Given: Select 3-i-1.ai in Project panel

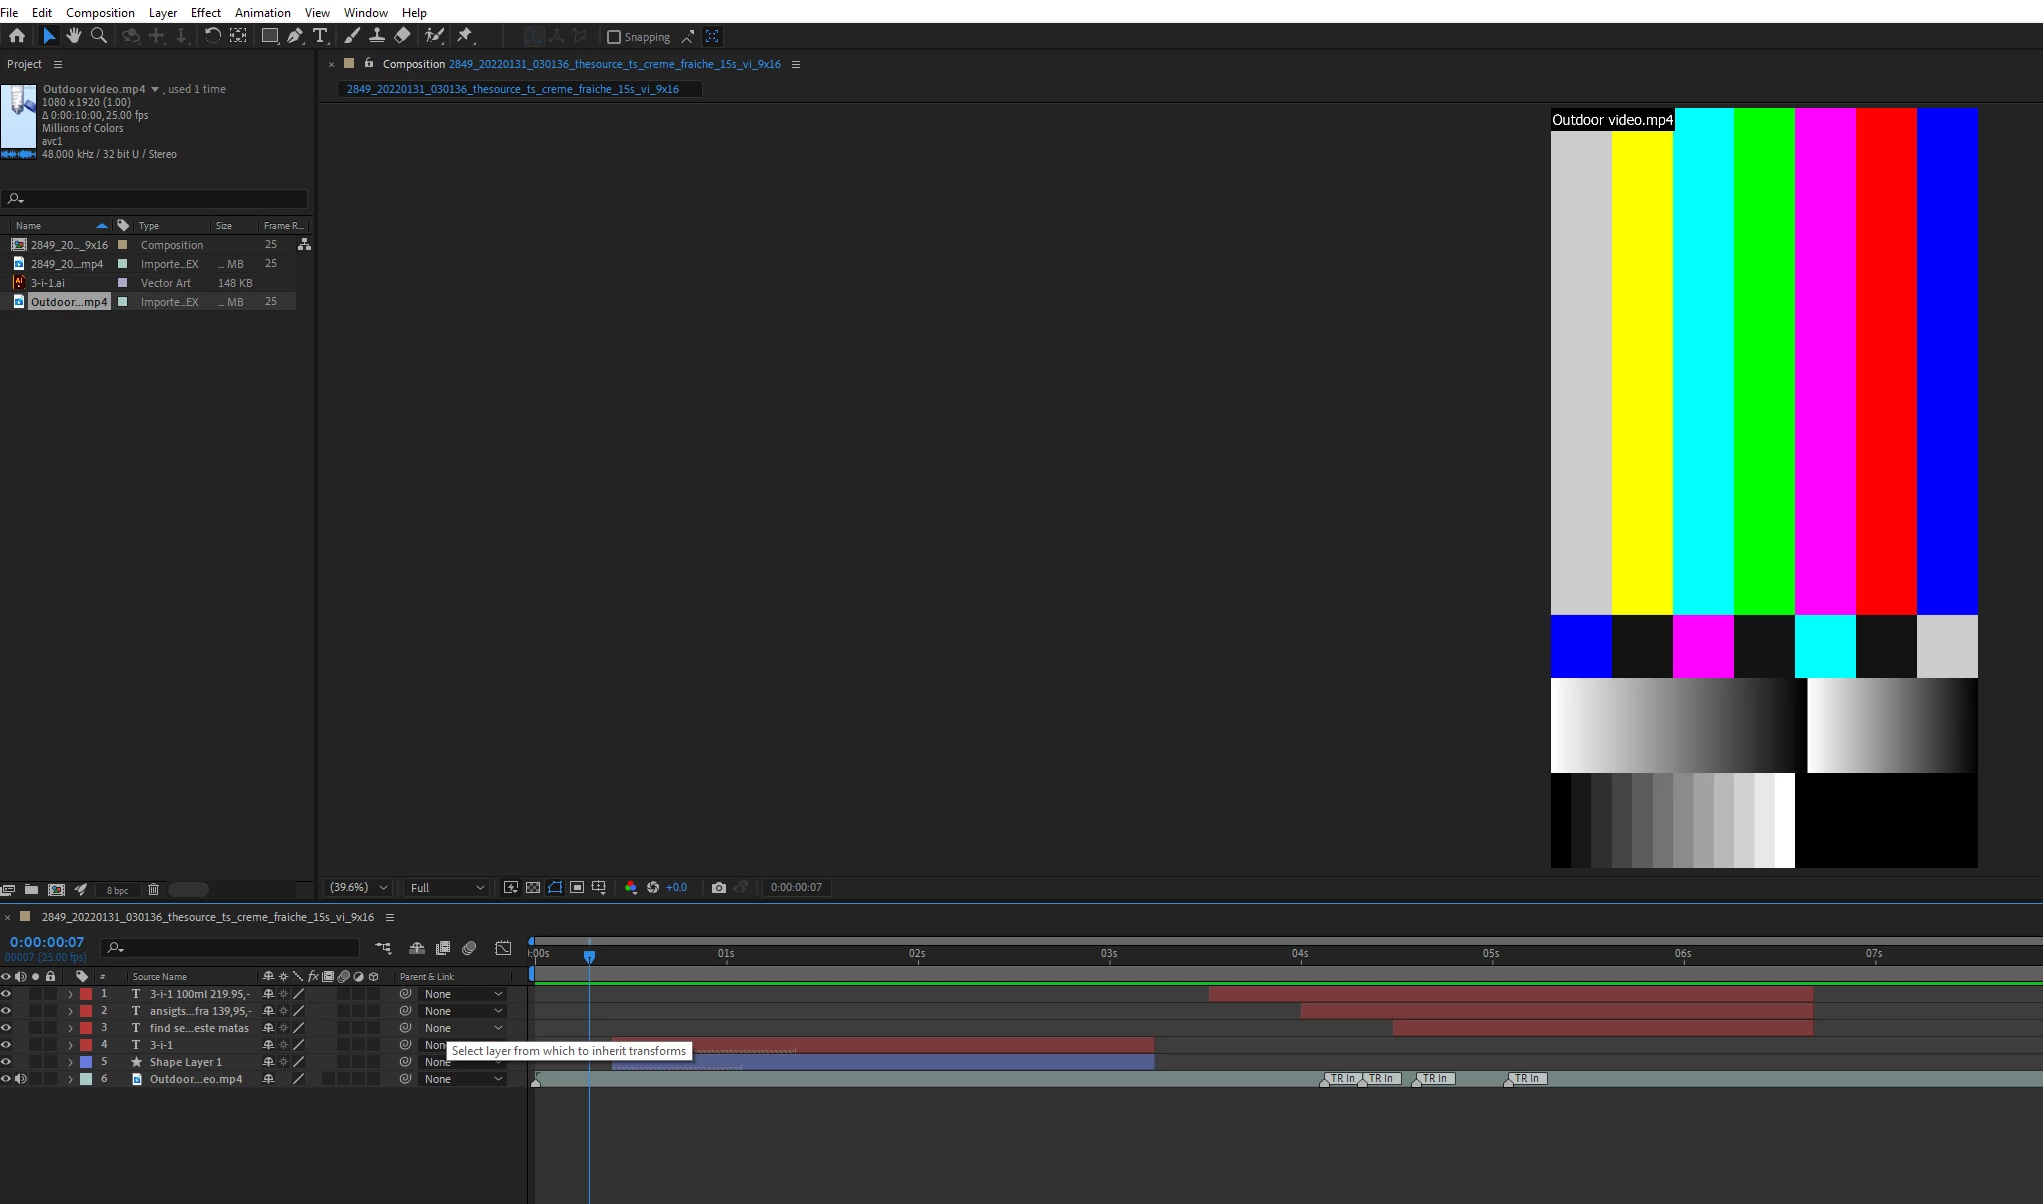Looking at the screenshot, I should click(x=48, y=283).
